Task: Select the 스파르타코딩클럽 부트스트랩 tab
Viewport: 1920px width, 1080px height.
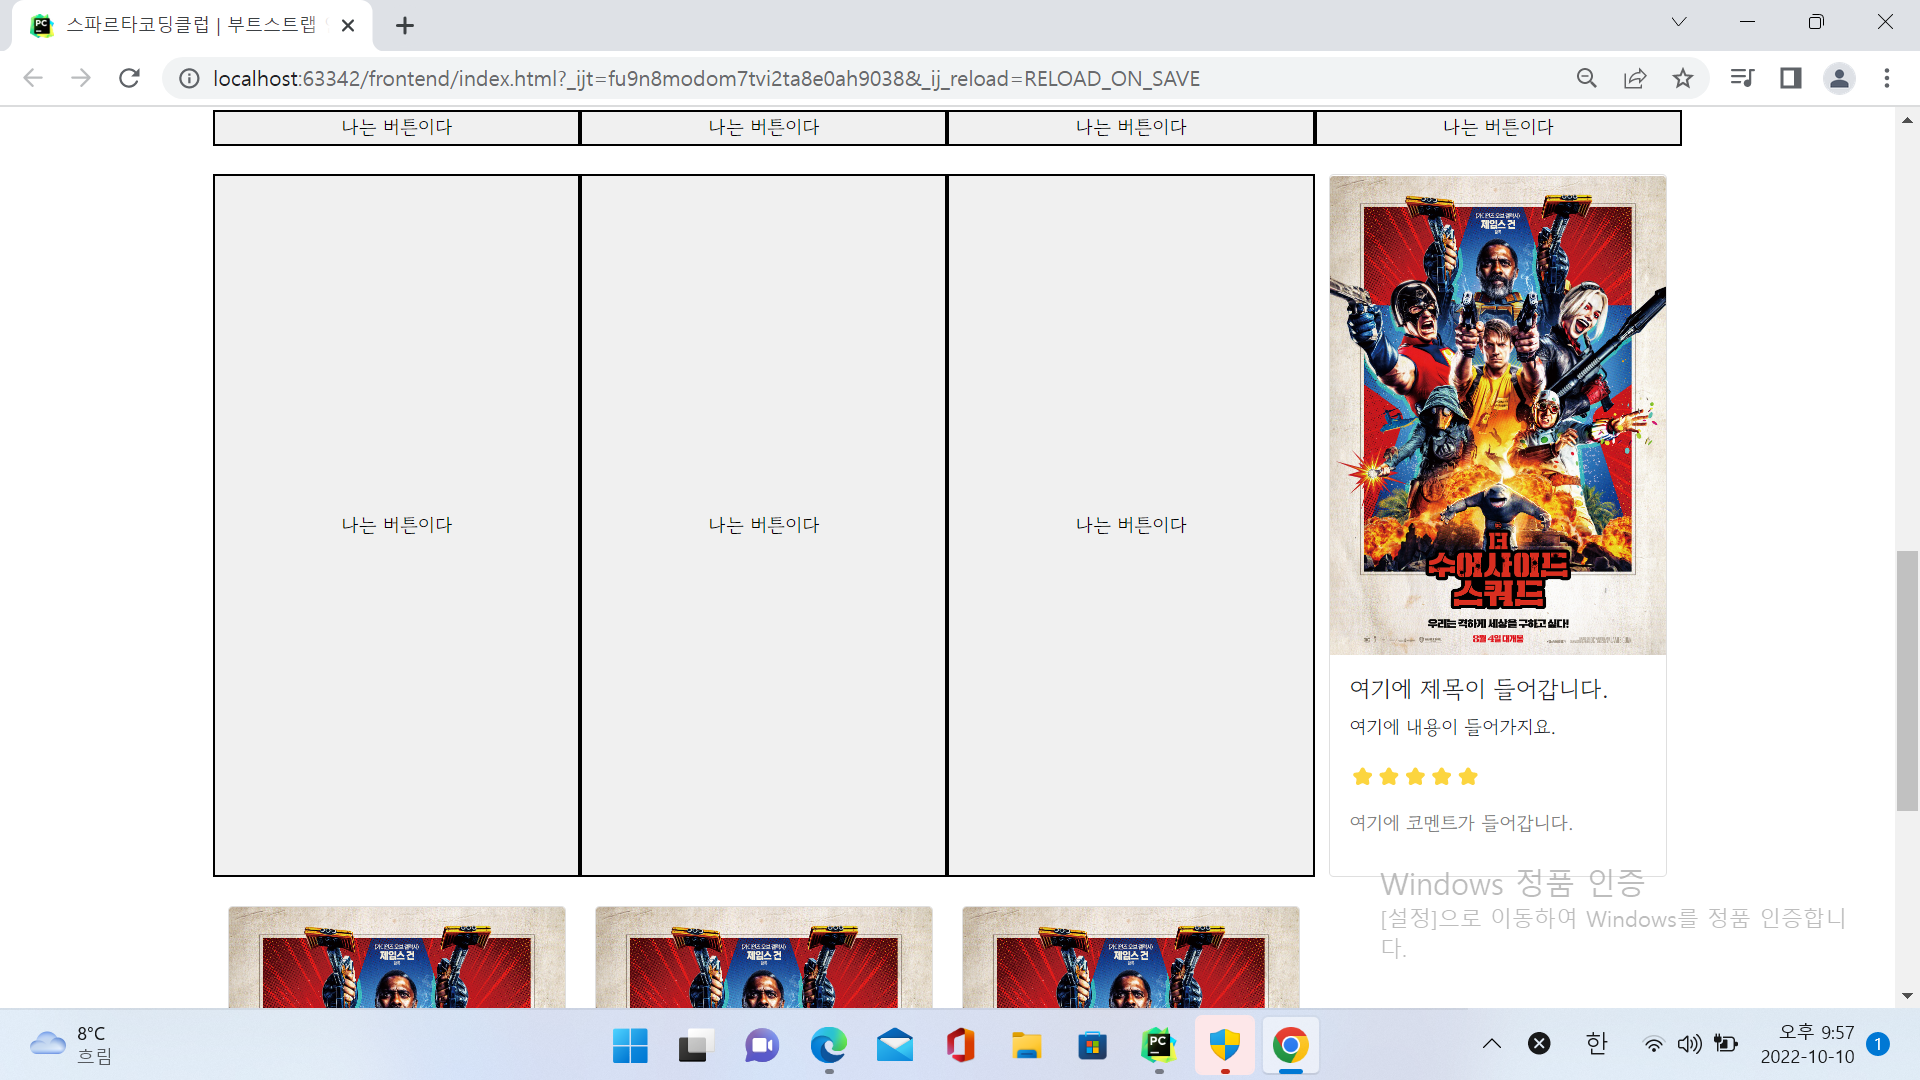Action: [192, 26]
